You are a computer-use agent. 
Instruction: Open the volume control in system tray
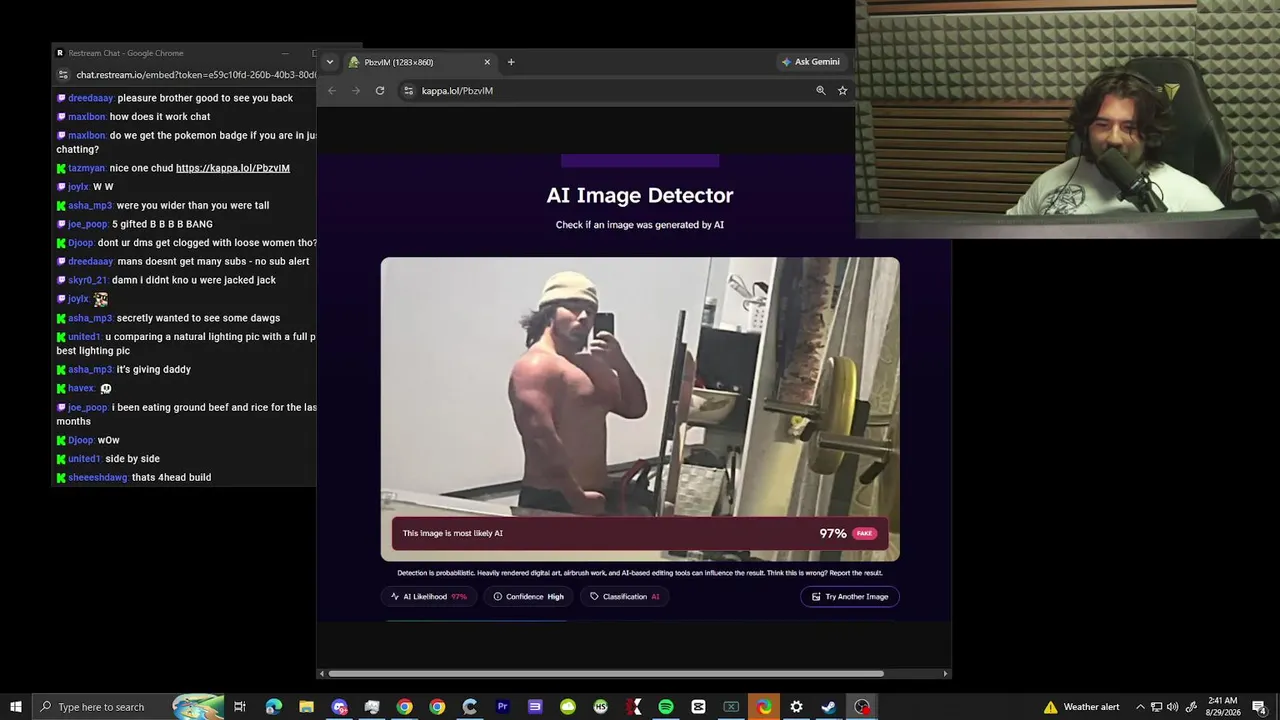[1172, 707]
